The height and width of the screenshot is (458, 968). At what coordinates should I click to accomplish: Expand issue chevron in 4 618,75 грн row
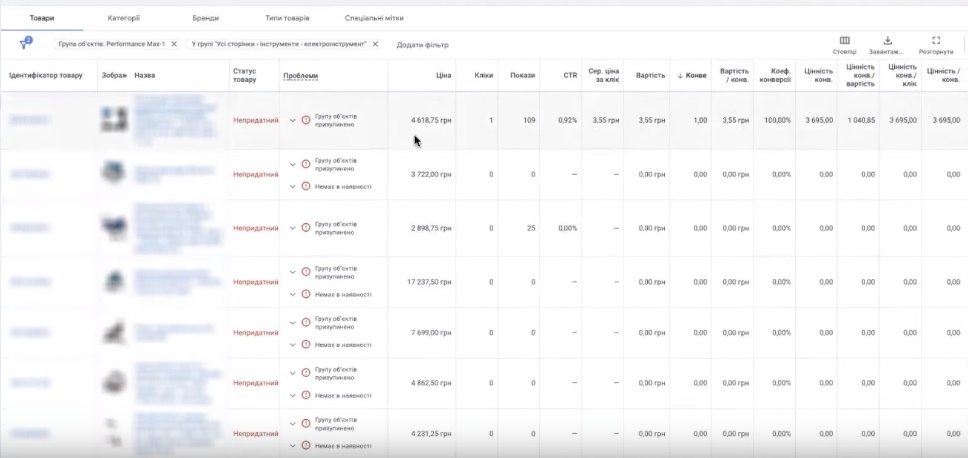point(293,120)
